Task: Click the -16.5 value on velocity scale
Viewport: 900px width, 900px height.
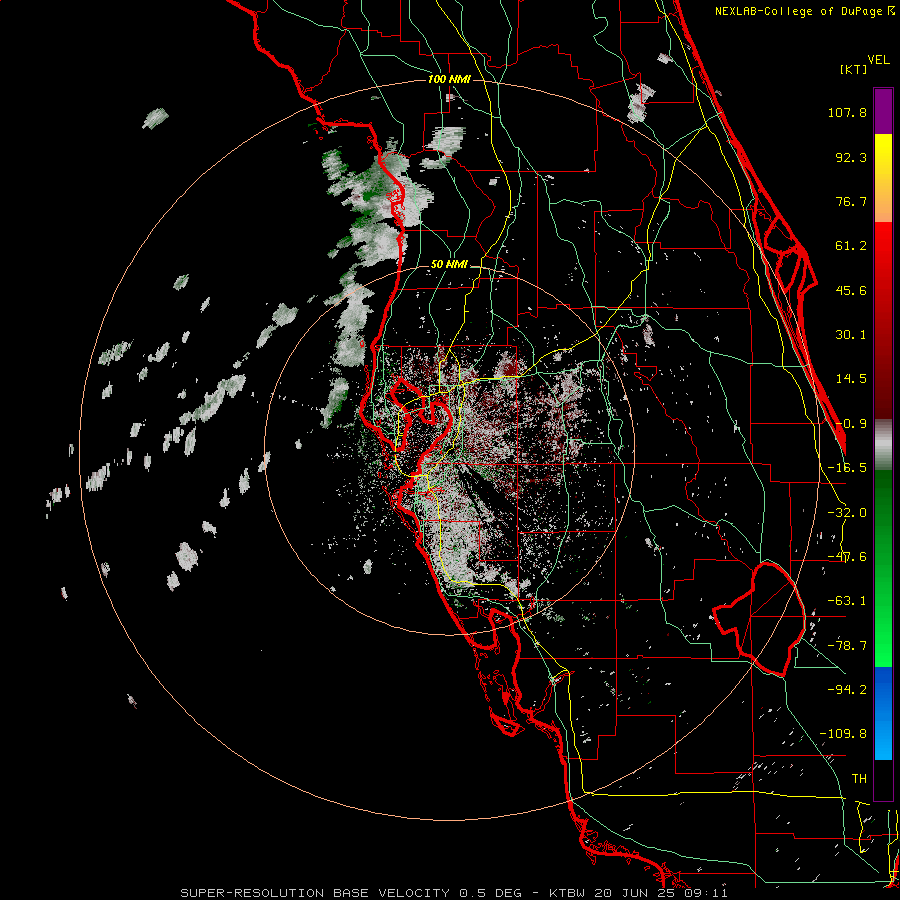Action: point(847,468)
